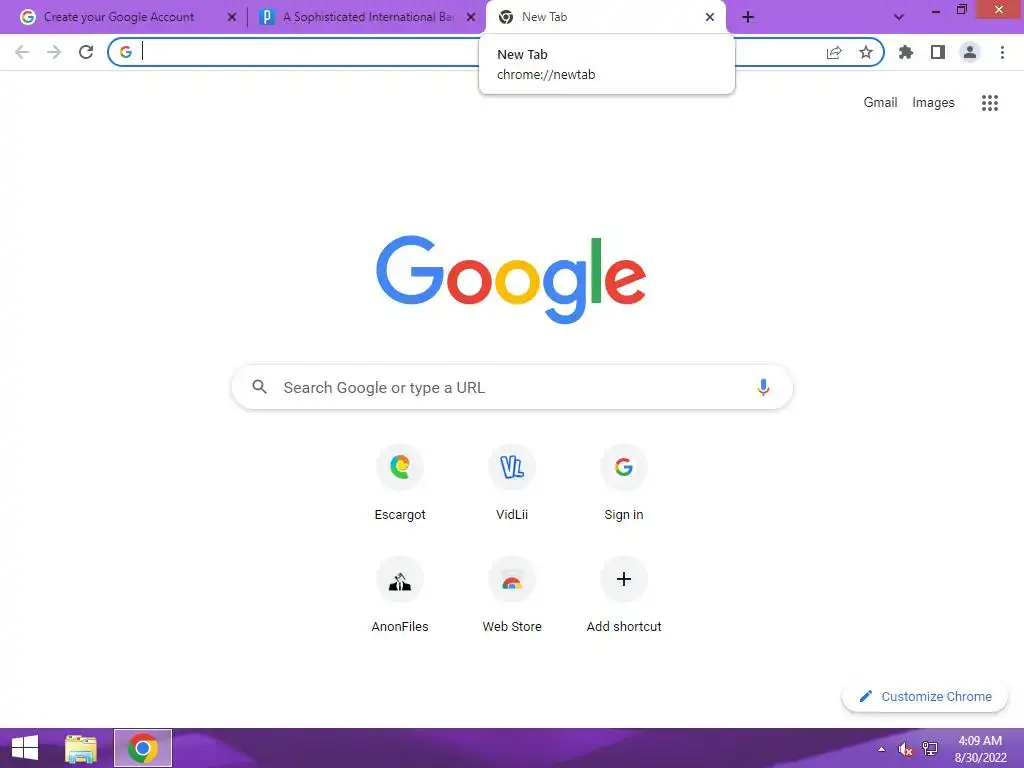The height and width of the screenshot is (768, 1024).
Task: Switch to Create your Google Account tab
Action: [x=119, y=17]
